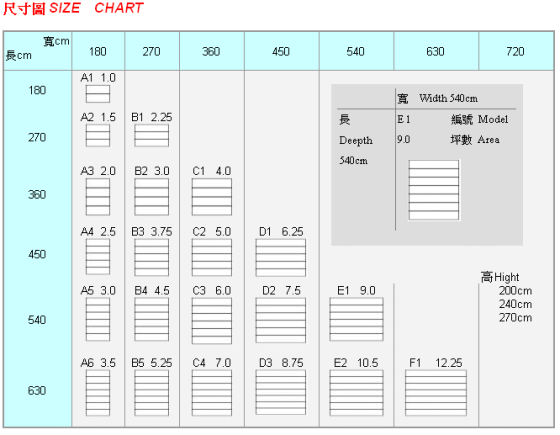This screenshot has width=560, height=435.
Task: Click the 720 width column header
Action: coord(515,52)
